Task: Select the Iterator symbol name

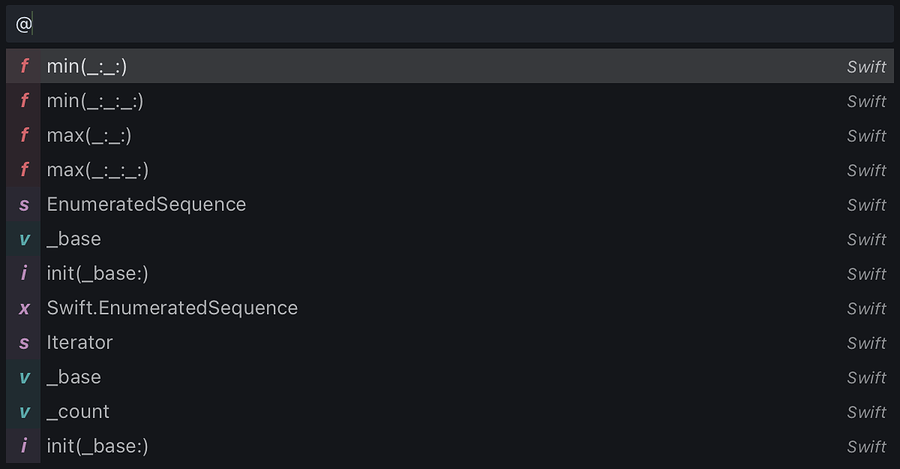Action: pos(80,343)
